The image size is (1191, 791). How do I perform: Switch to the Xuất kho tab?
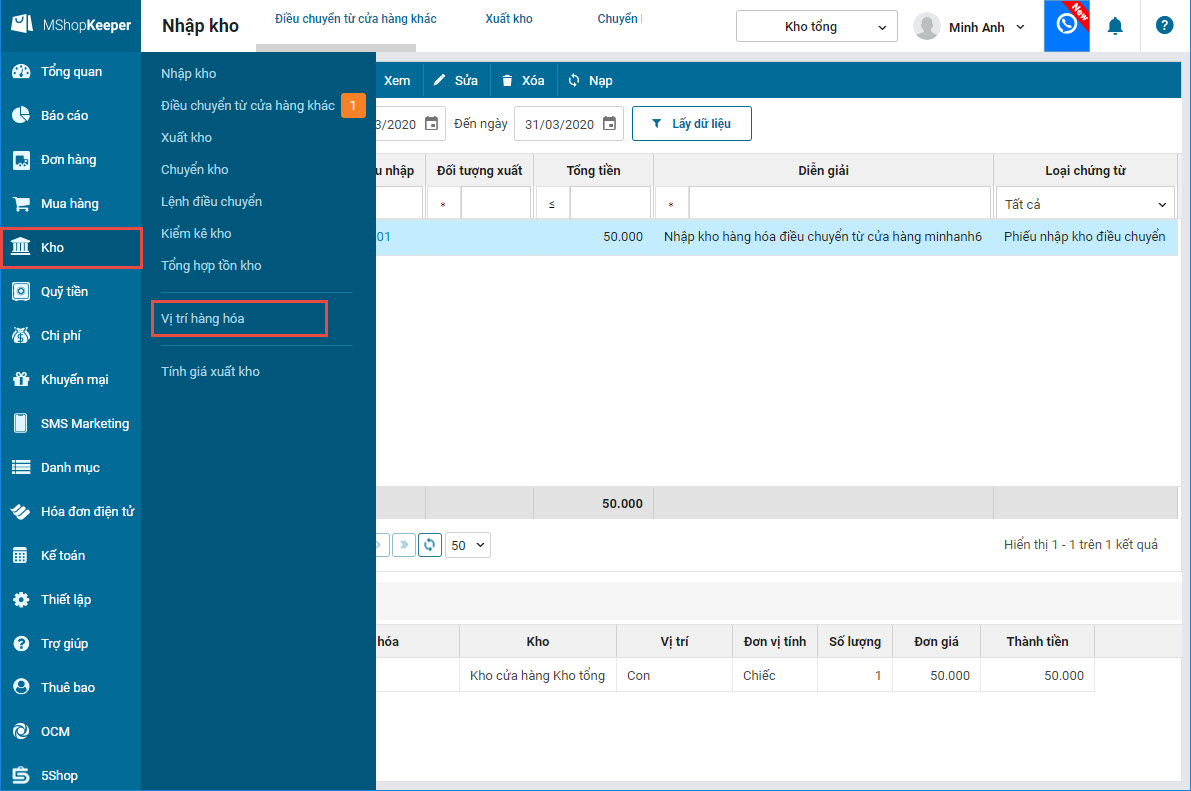point(509,19)
